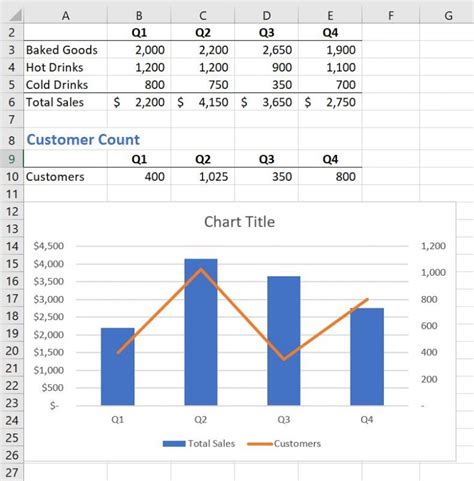474x481 pixels.
Task: Select column C header
Action: point(203,15)
